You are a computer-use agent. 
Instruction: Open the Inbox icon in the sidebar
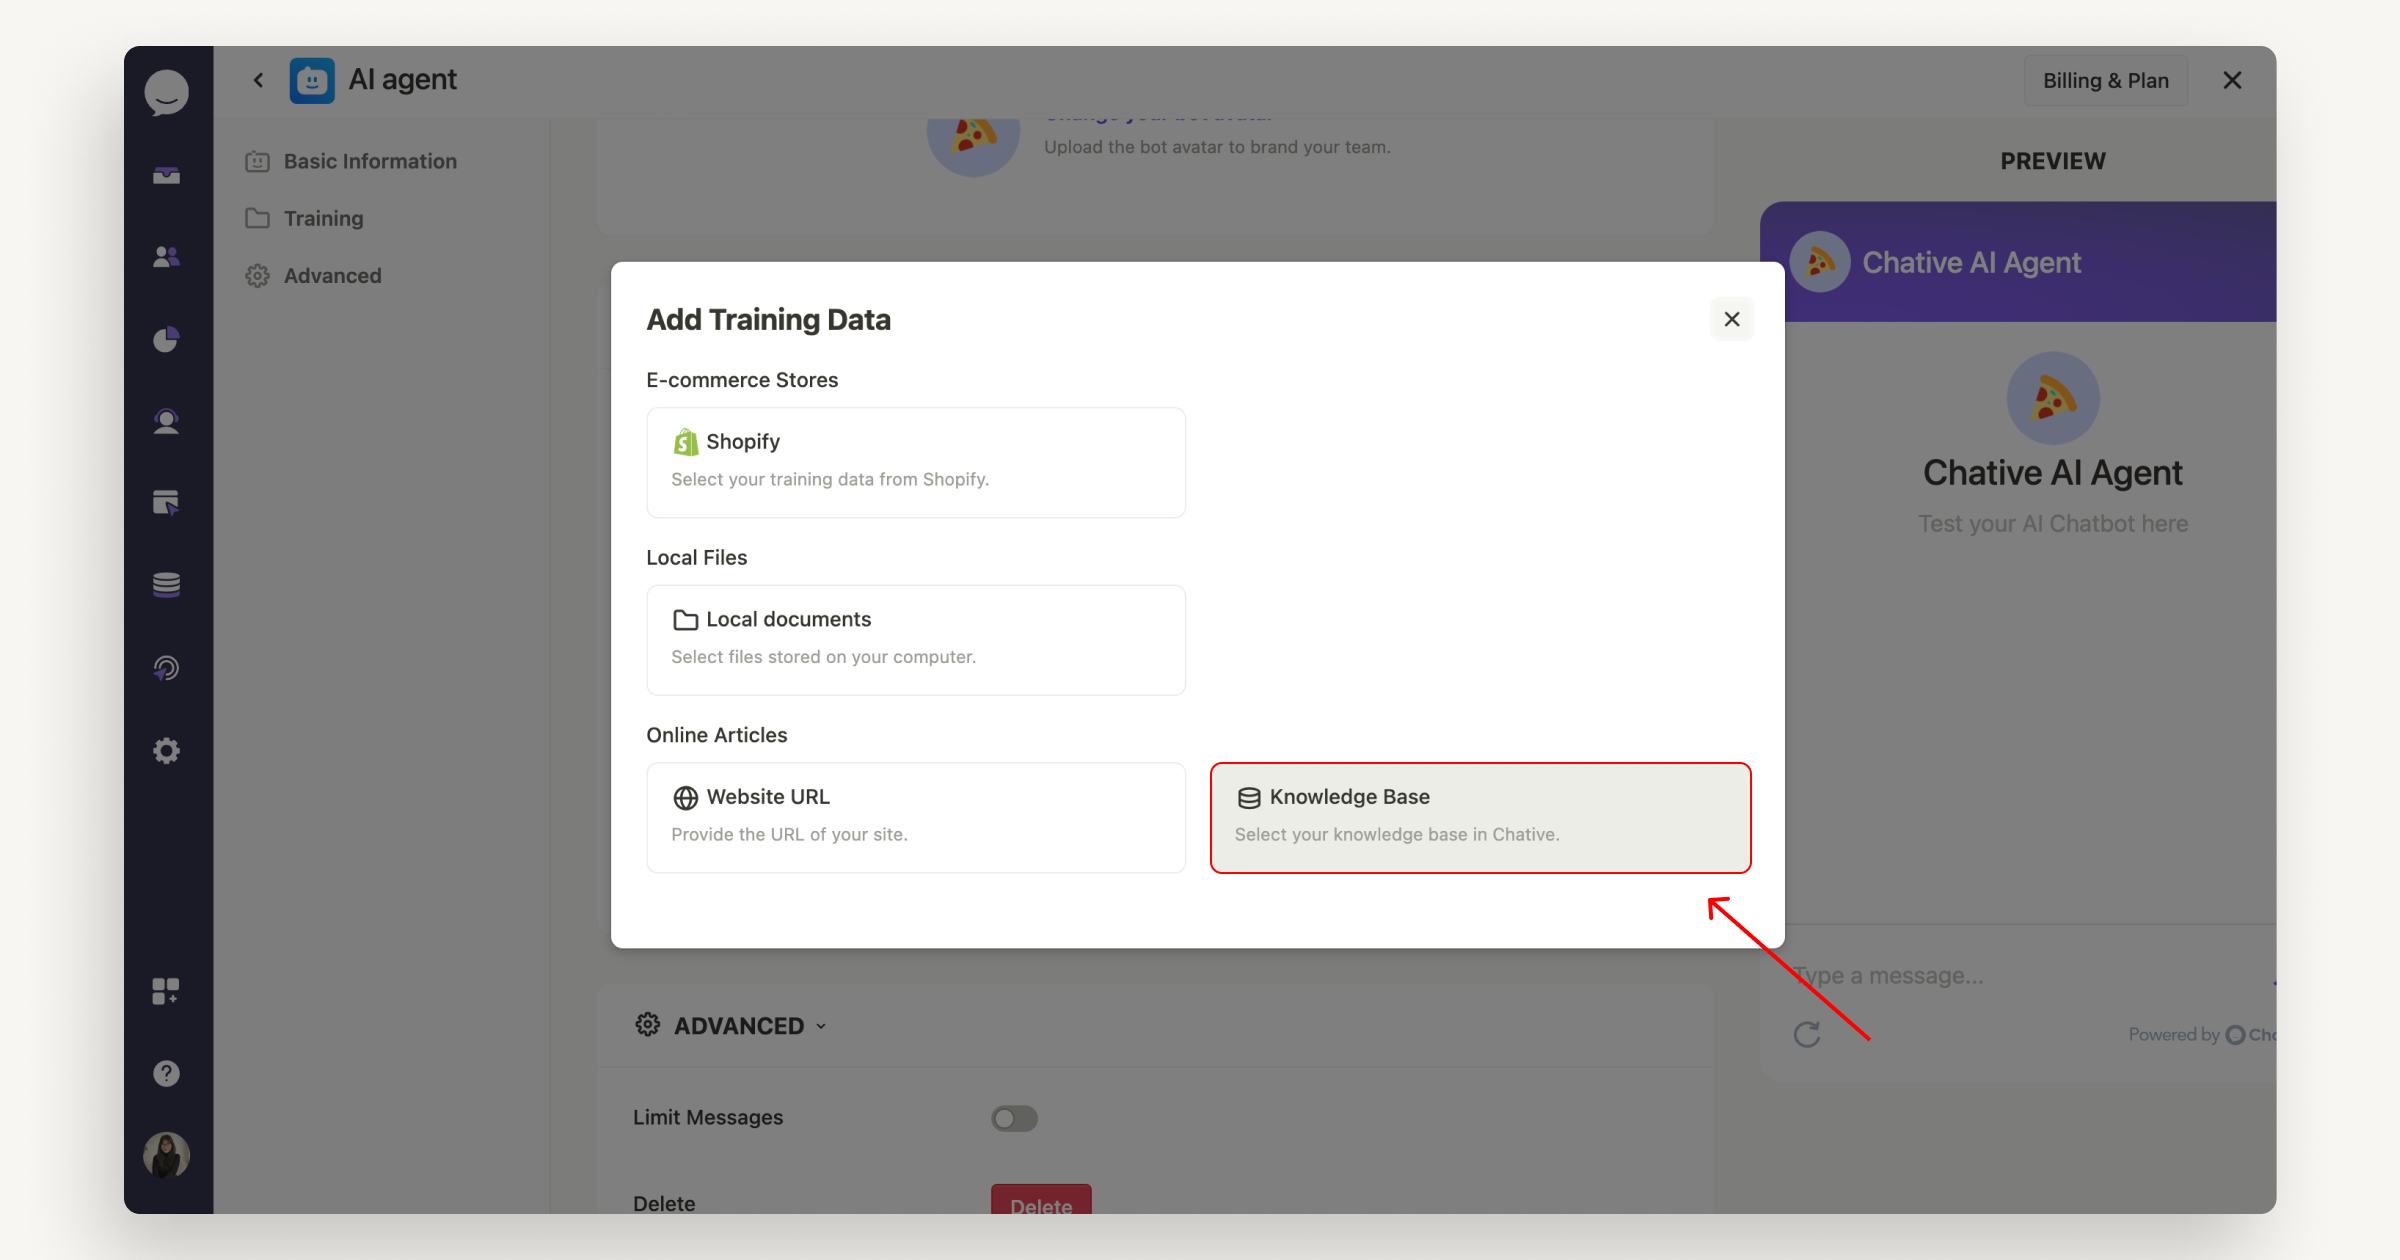point(166,175)
